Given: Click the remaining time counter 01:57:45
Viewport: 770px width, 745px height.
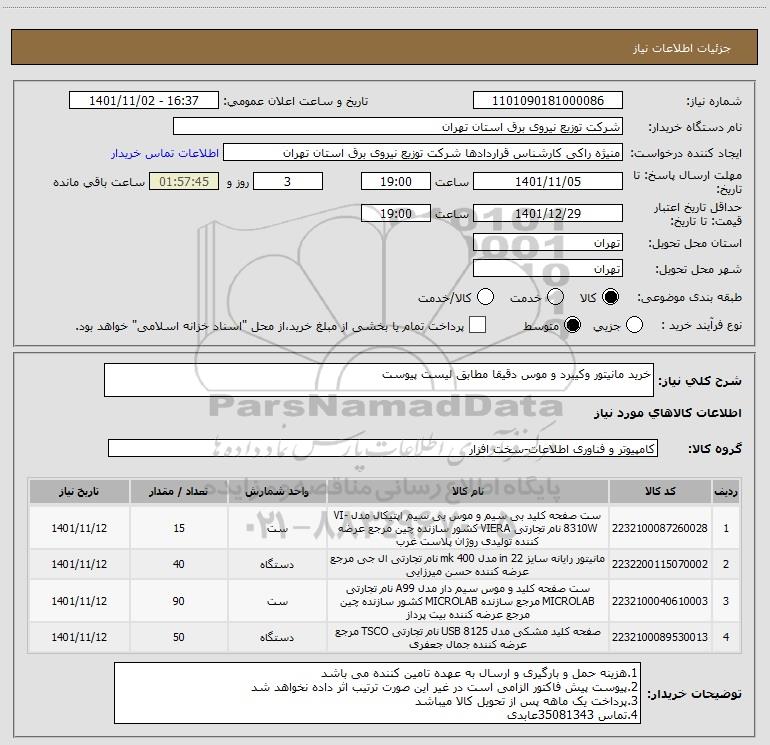Looking at the screenshot, I should pyautogui.click(x=184, y=182).
